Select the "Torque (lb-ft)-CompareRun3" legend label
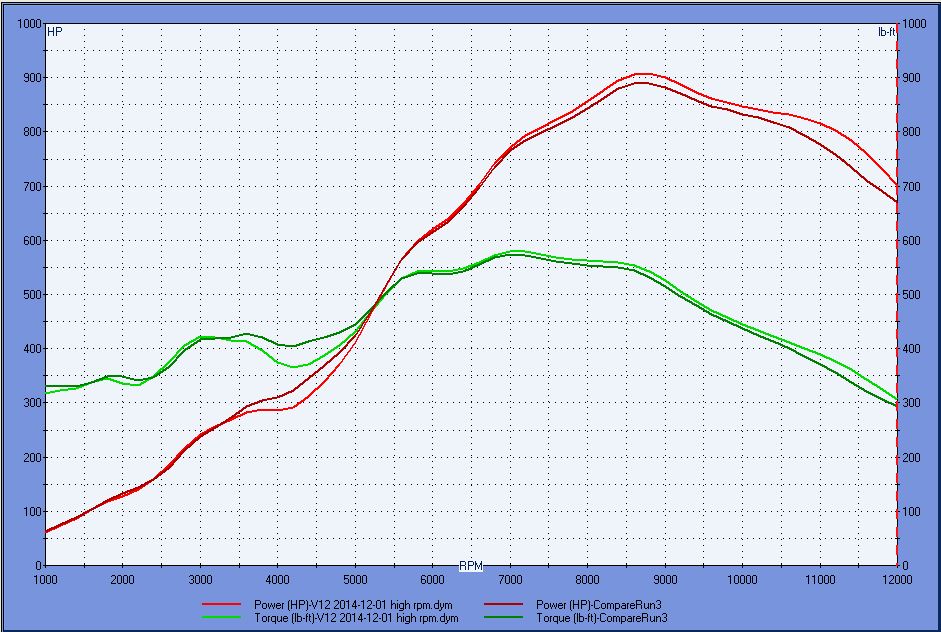 [x=603, y=618]
